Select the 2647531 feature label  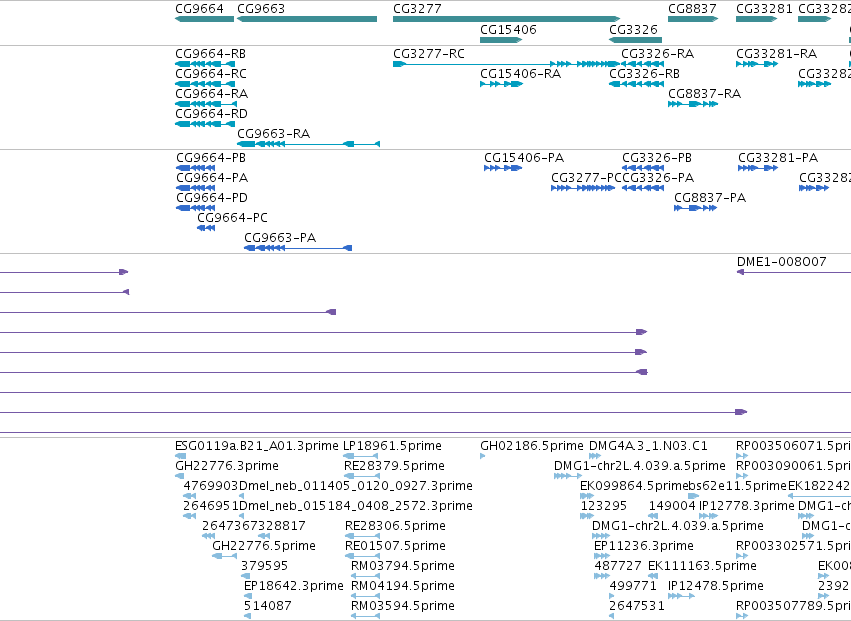[x=637, y=606]
